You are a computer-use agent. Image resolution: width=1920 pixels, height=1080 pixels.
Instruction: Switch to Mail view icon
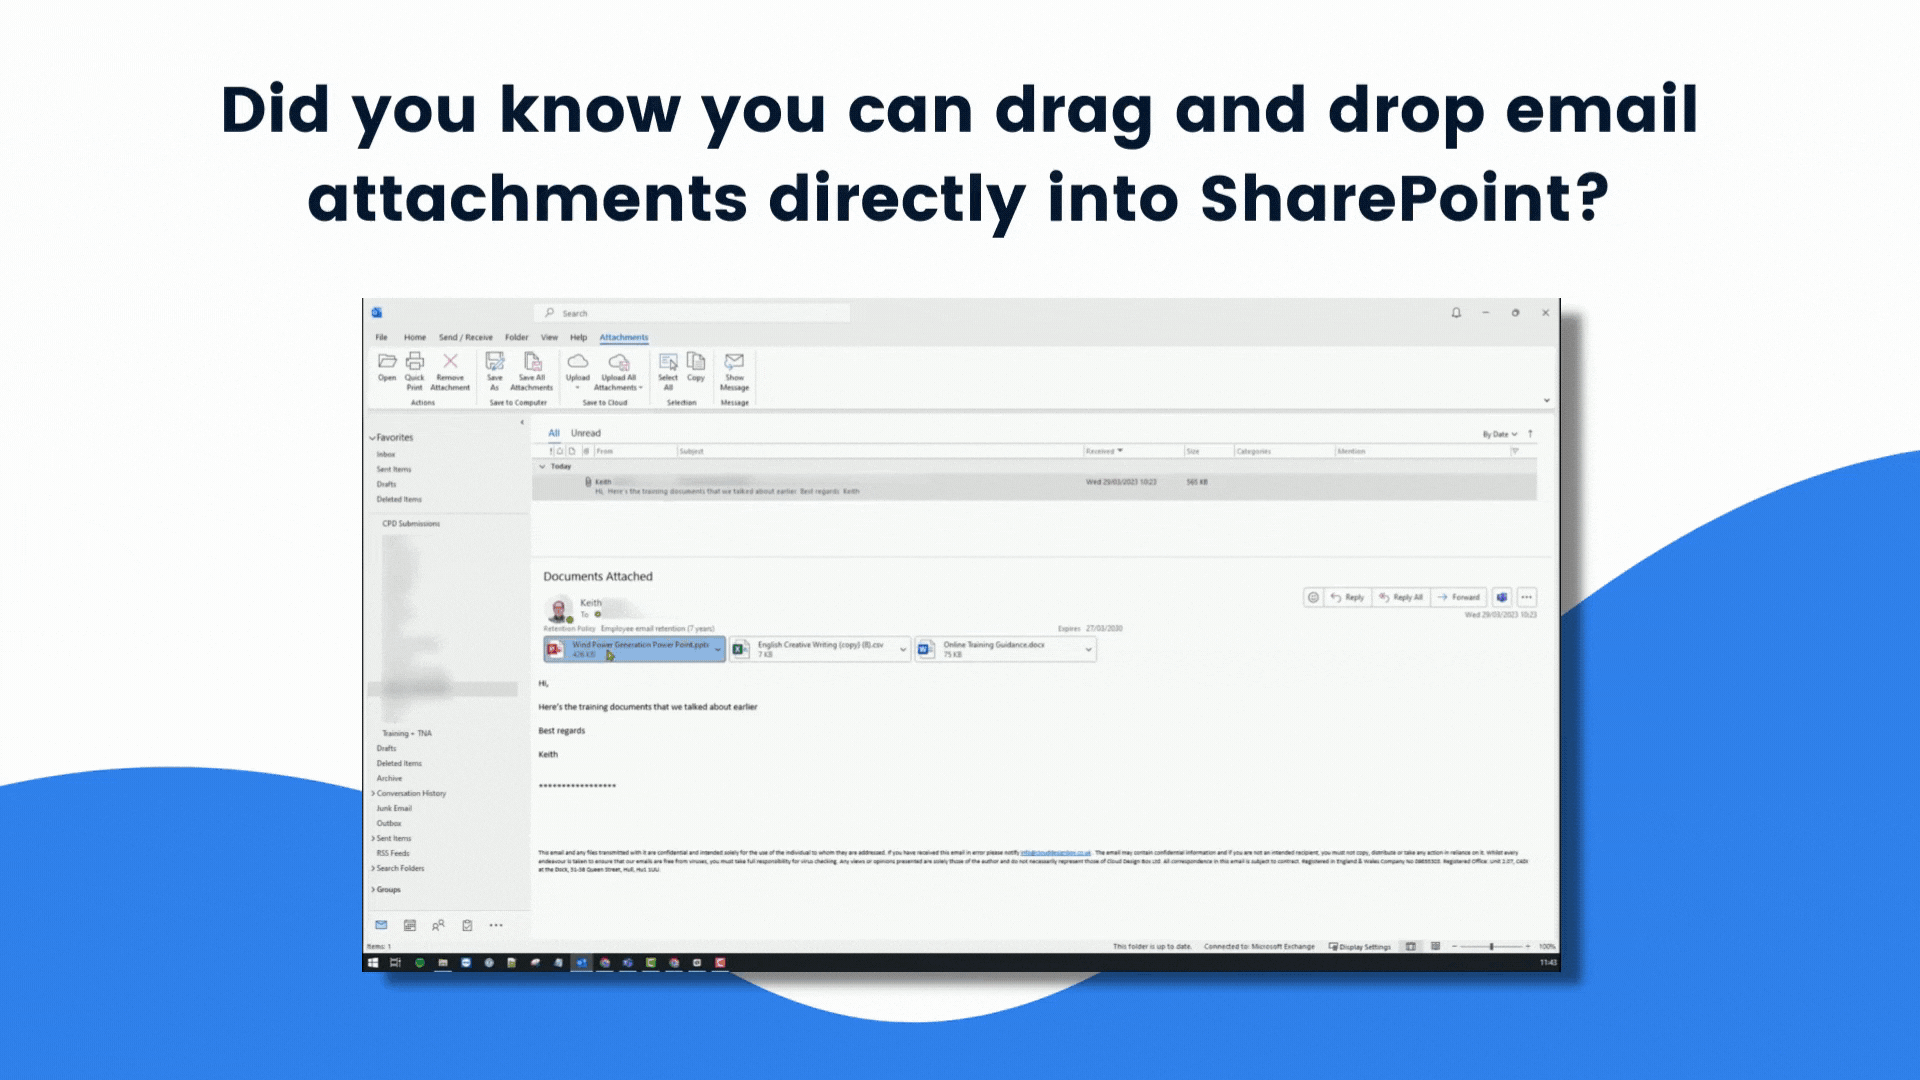point(381,925)
